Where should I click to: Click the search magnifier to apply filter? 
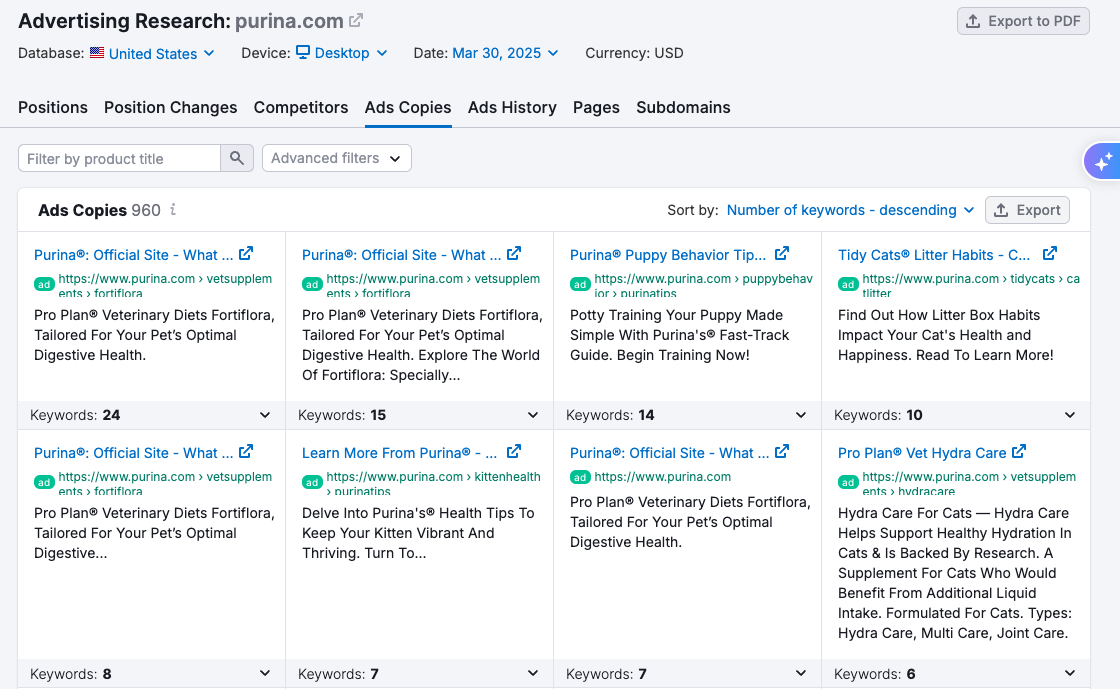237,158
